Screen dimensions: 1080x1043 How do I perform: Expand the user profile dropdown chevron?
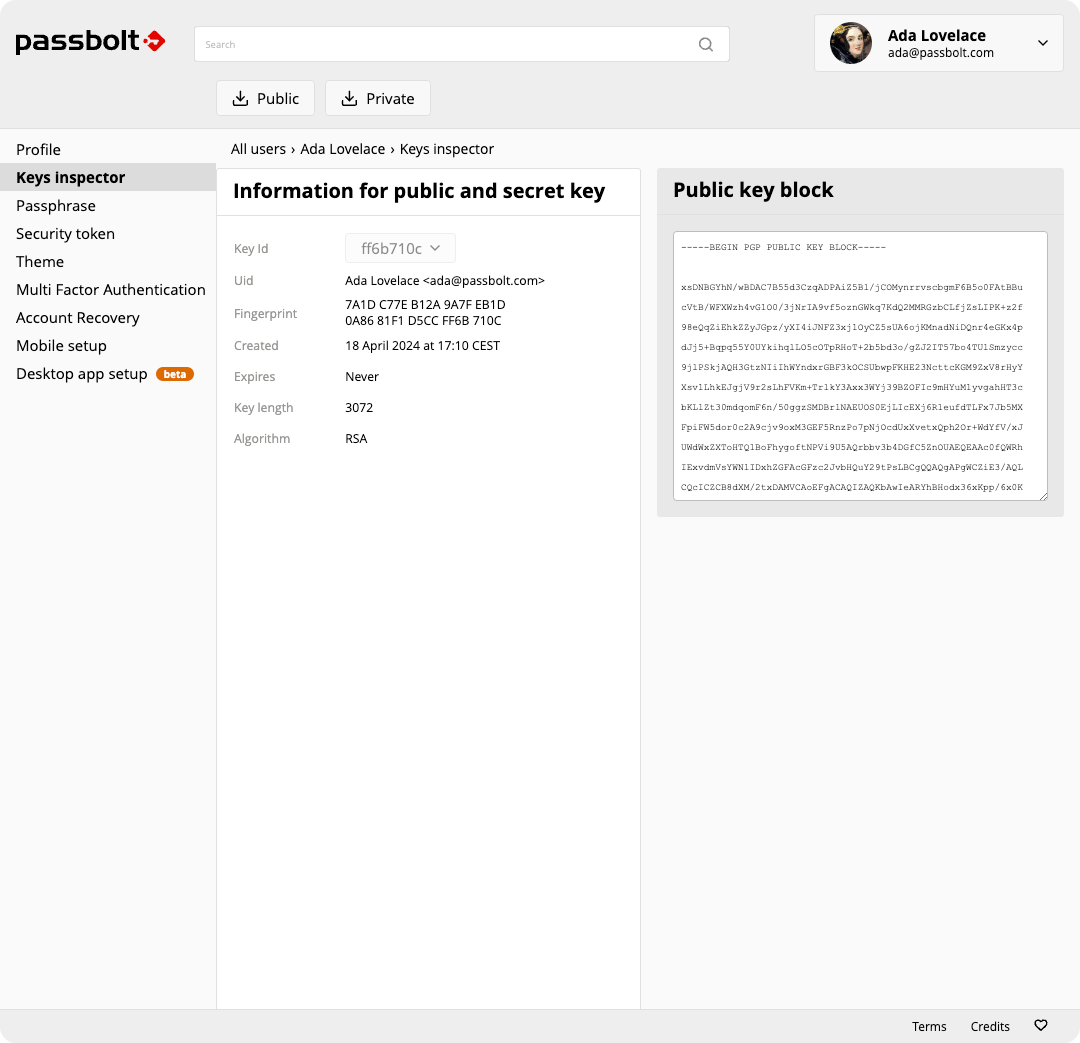pos(1043,43)
